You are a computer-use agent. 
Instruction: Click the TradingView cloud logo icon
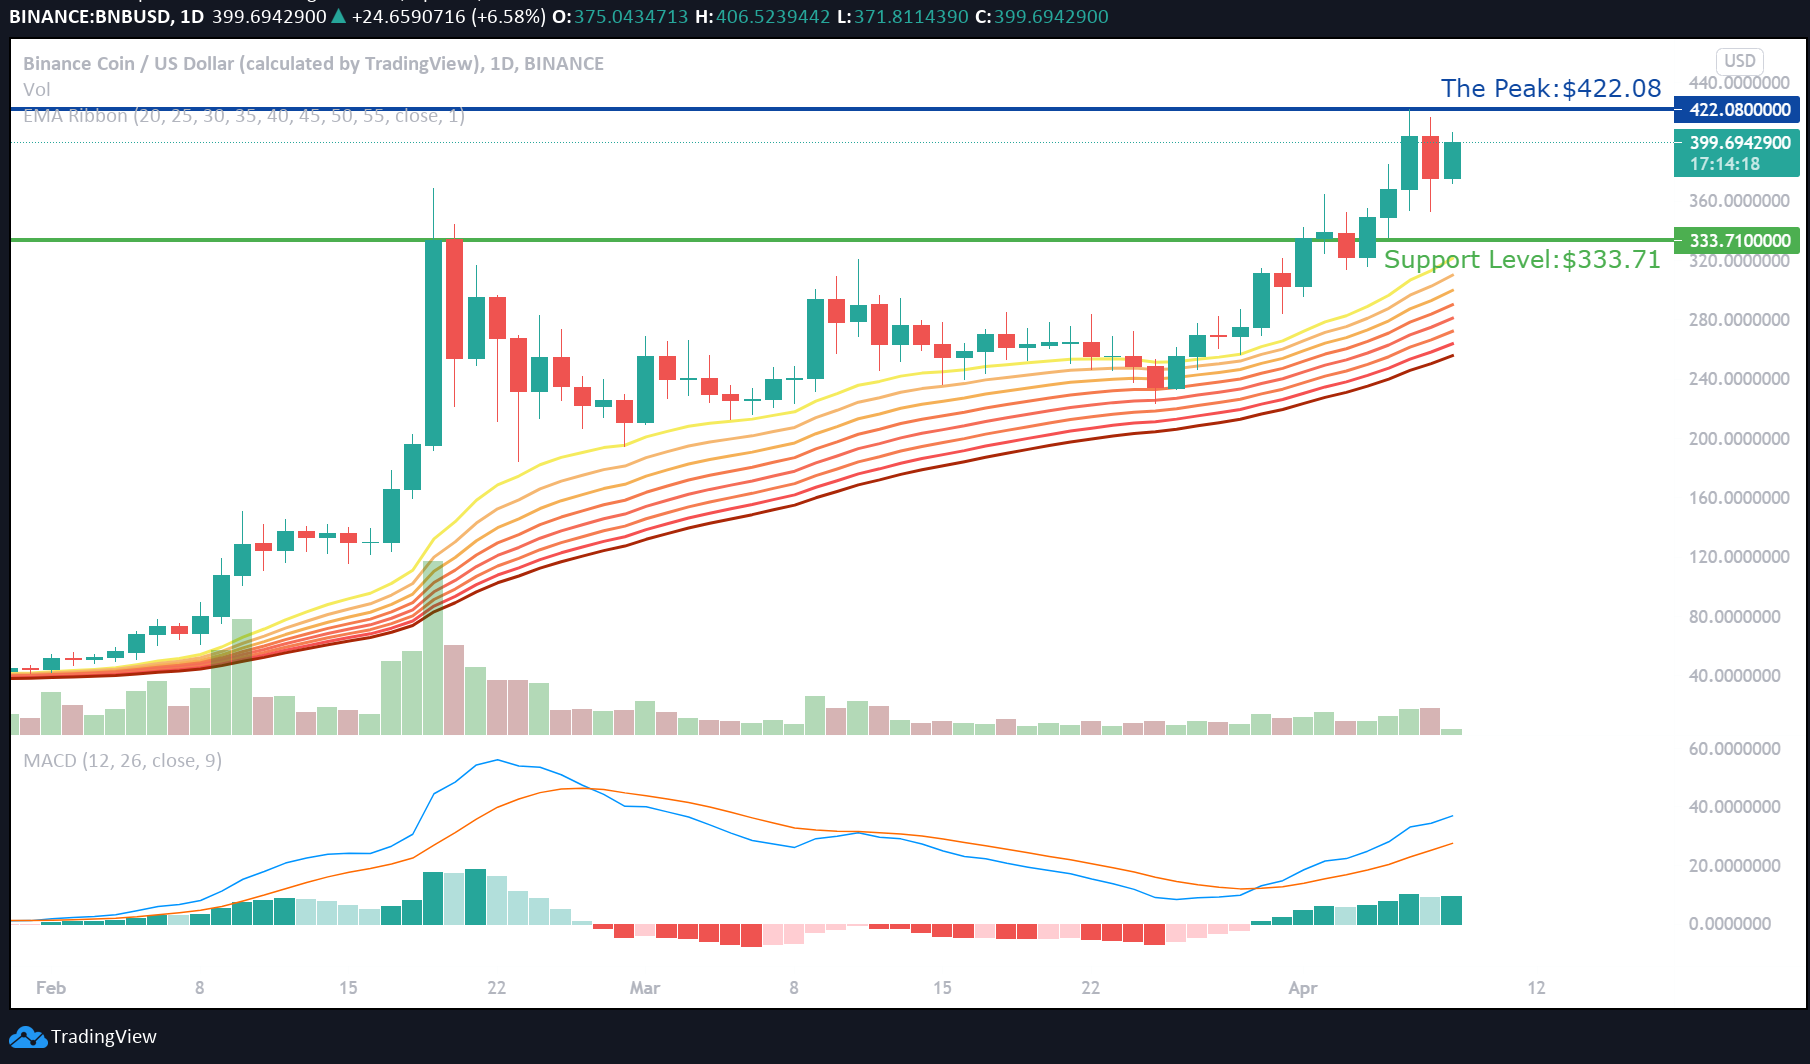pos(28,1037)
